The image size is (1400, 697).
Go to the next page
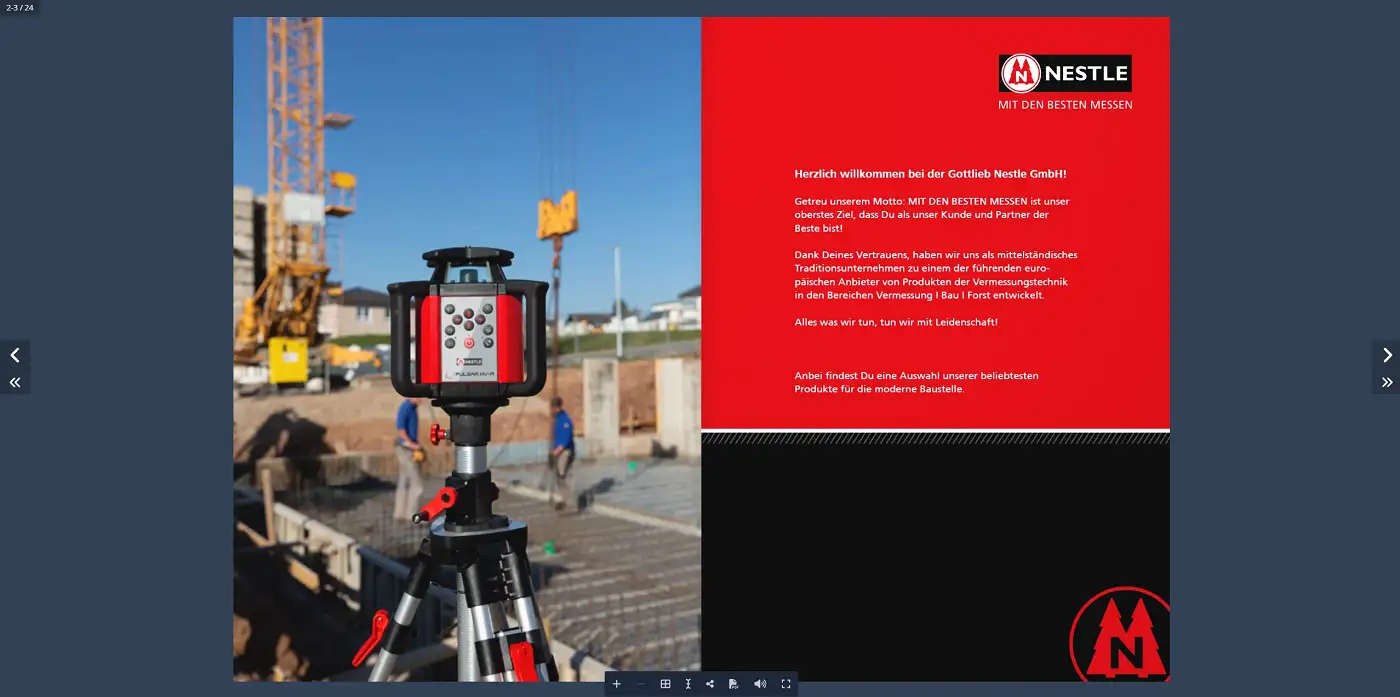coord(1386,355)
